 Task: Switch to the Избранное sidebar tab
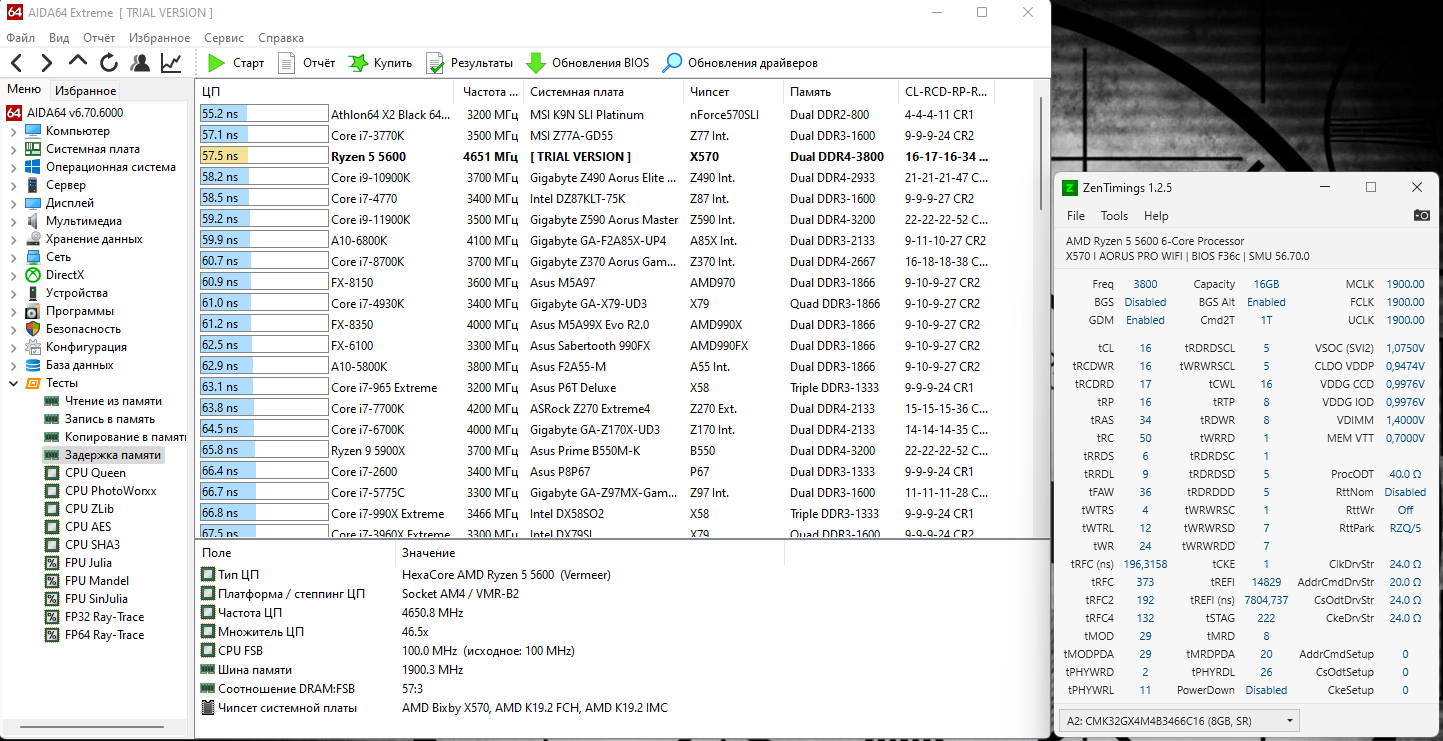pos(86,90)
